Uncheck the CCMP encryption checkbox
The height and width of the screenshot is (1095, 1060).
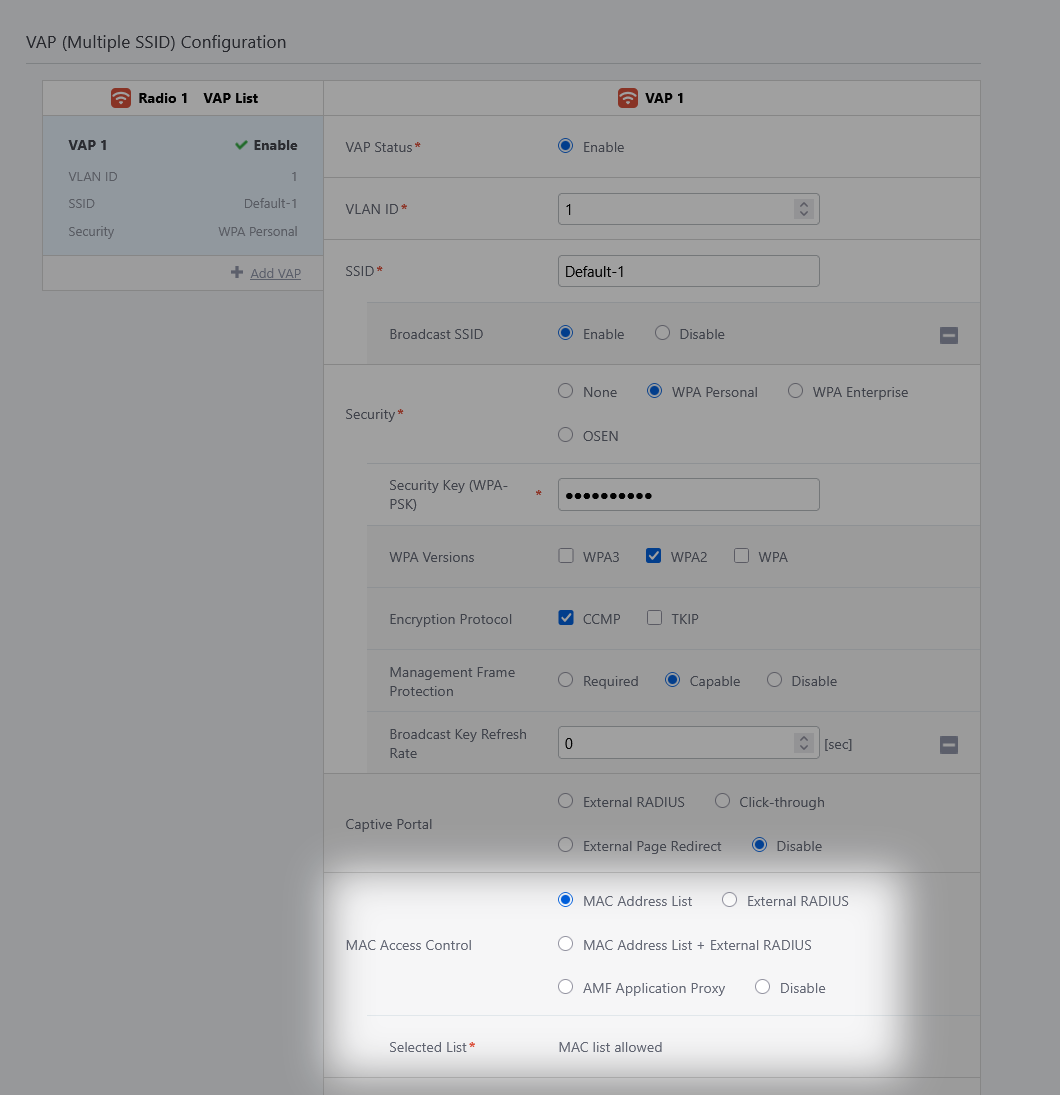(x=566, y=618)
